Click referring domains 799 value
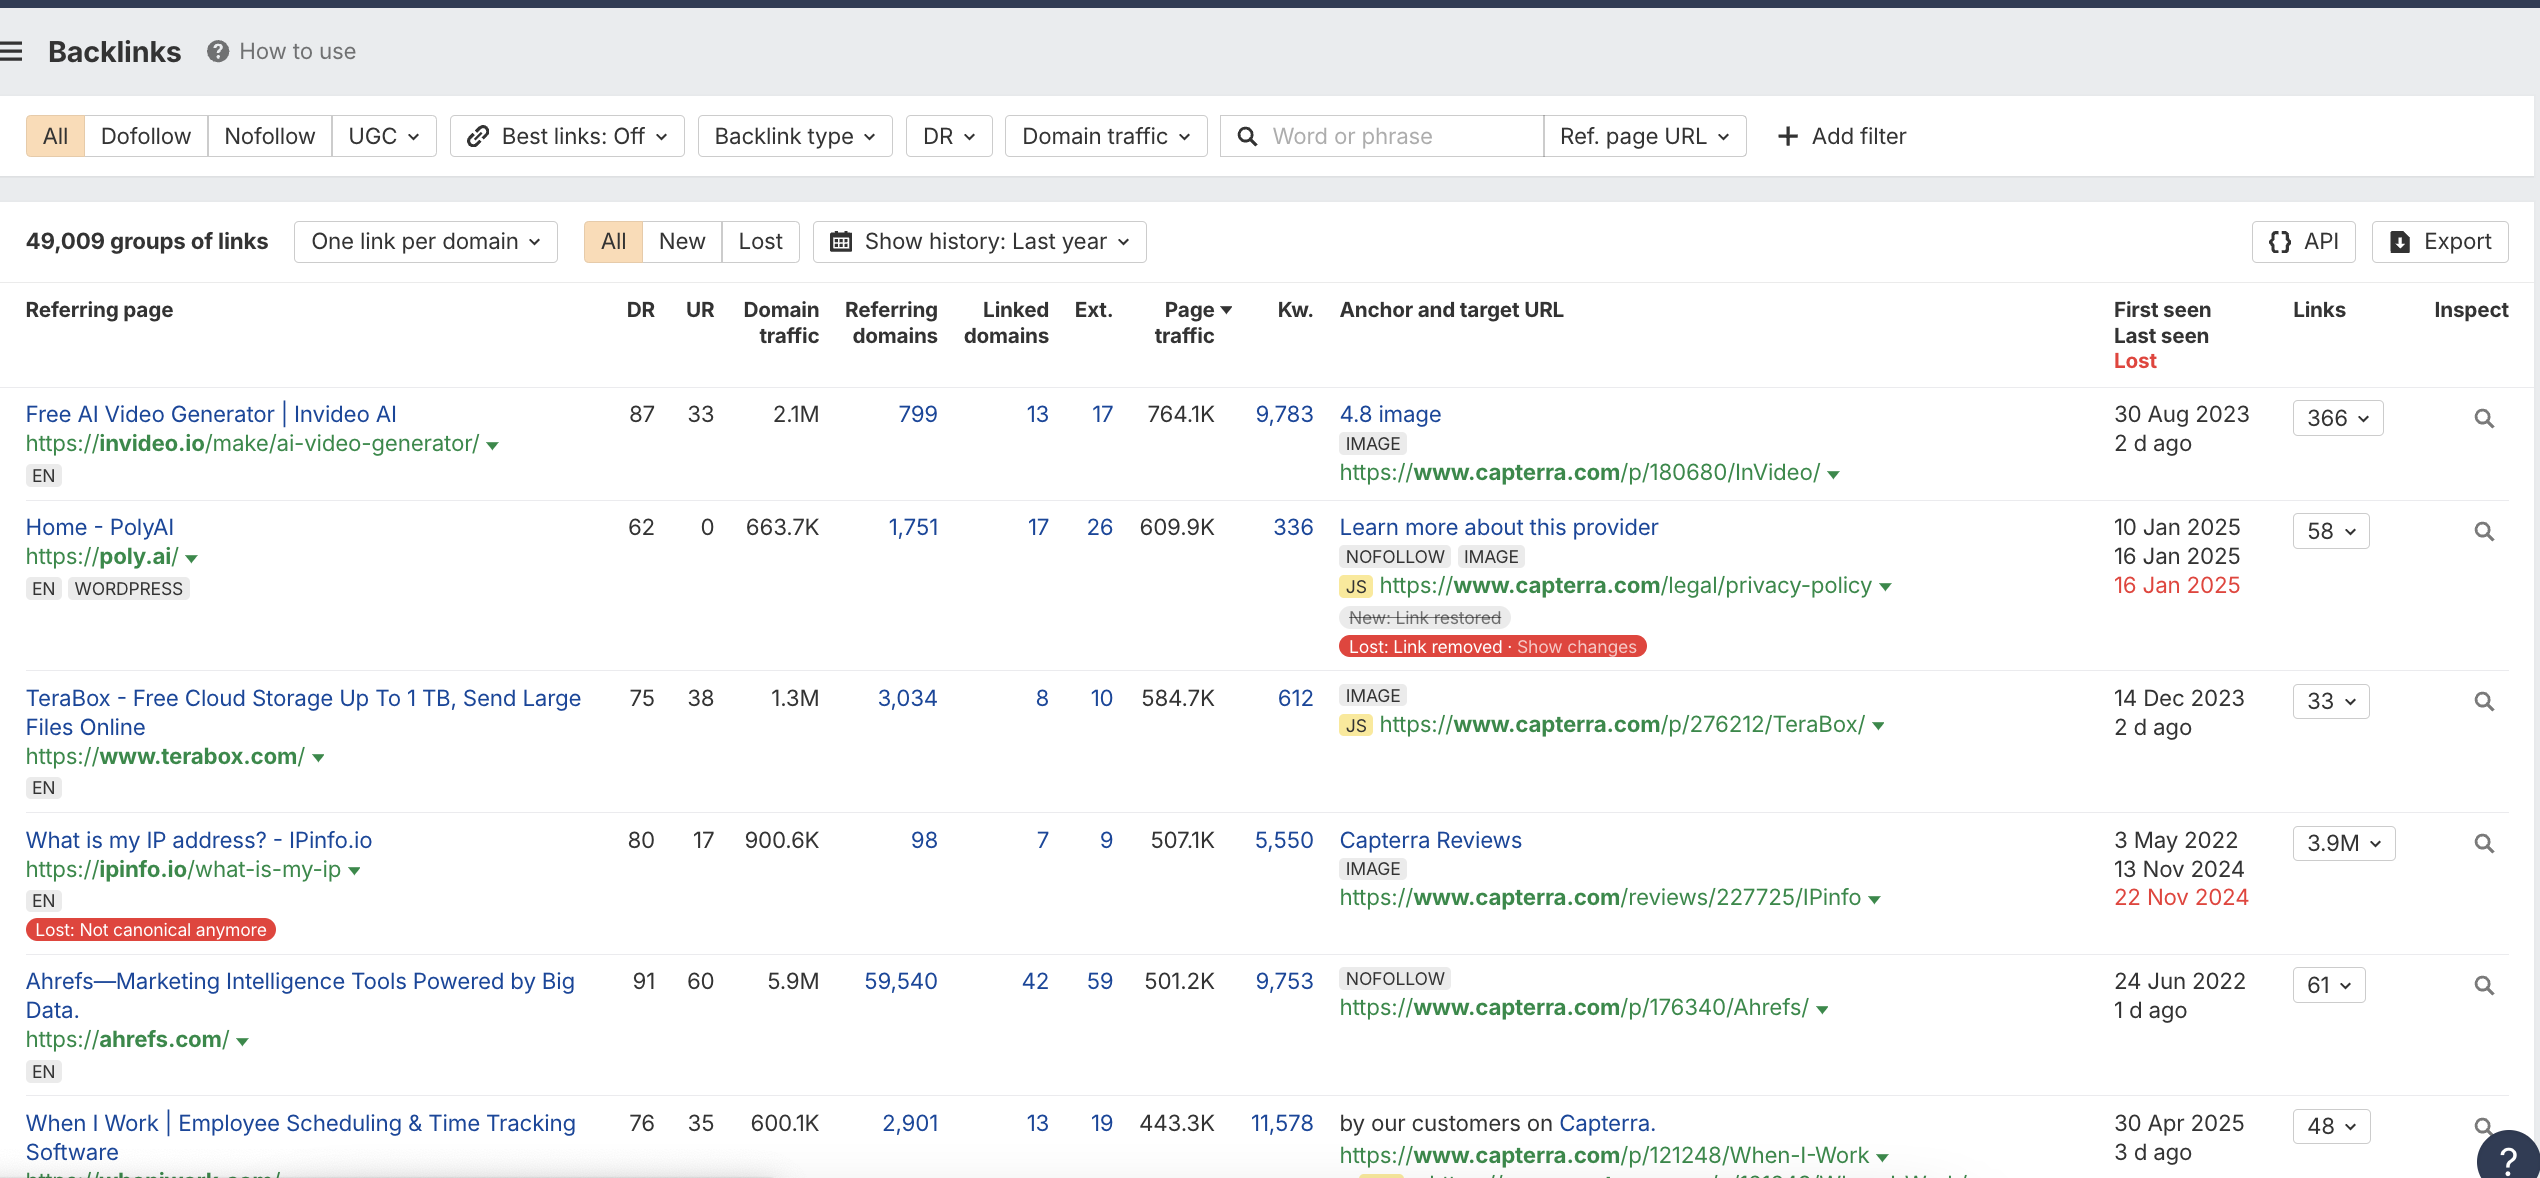Viewport: 2540px width, 1178px height. click(918, 414)
